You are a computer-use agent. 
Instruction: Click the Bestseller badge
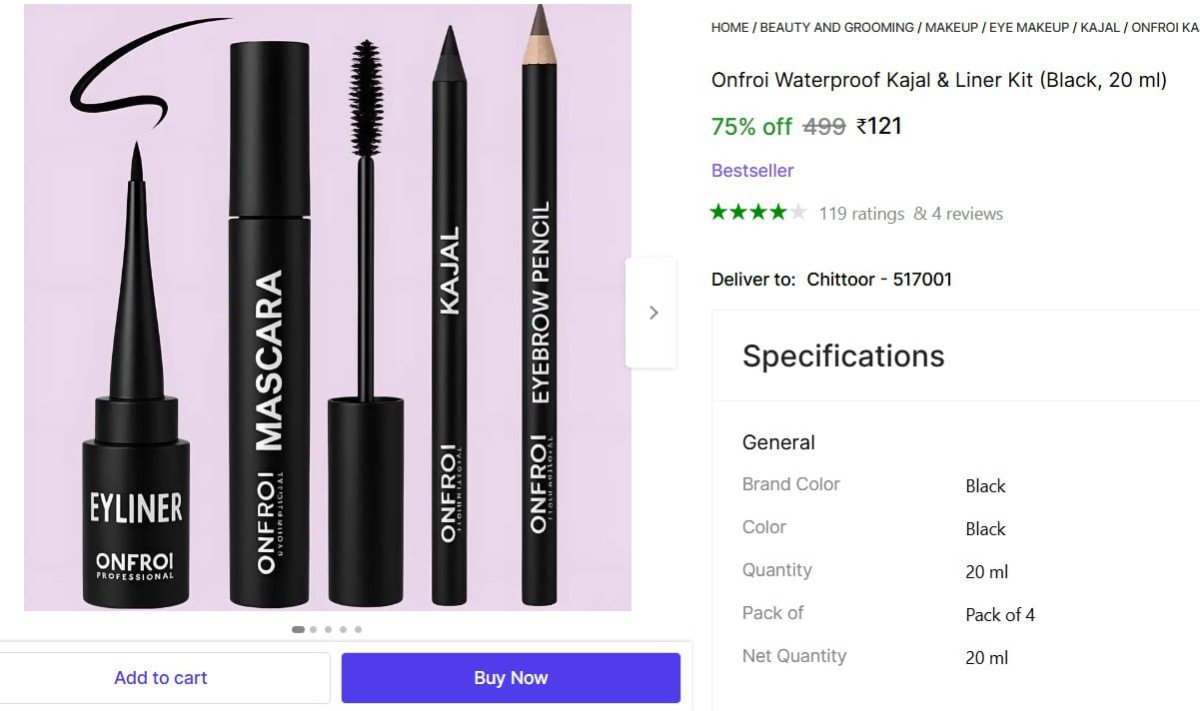pyautogui.click(x=752, y=170)
